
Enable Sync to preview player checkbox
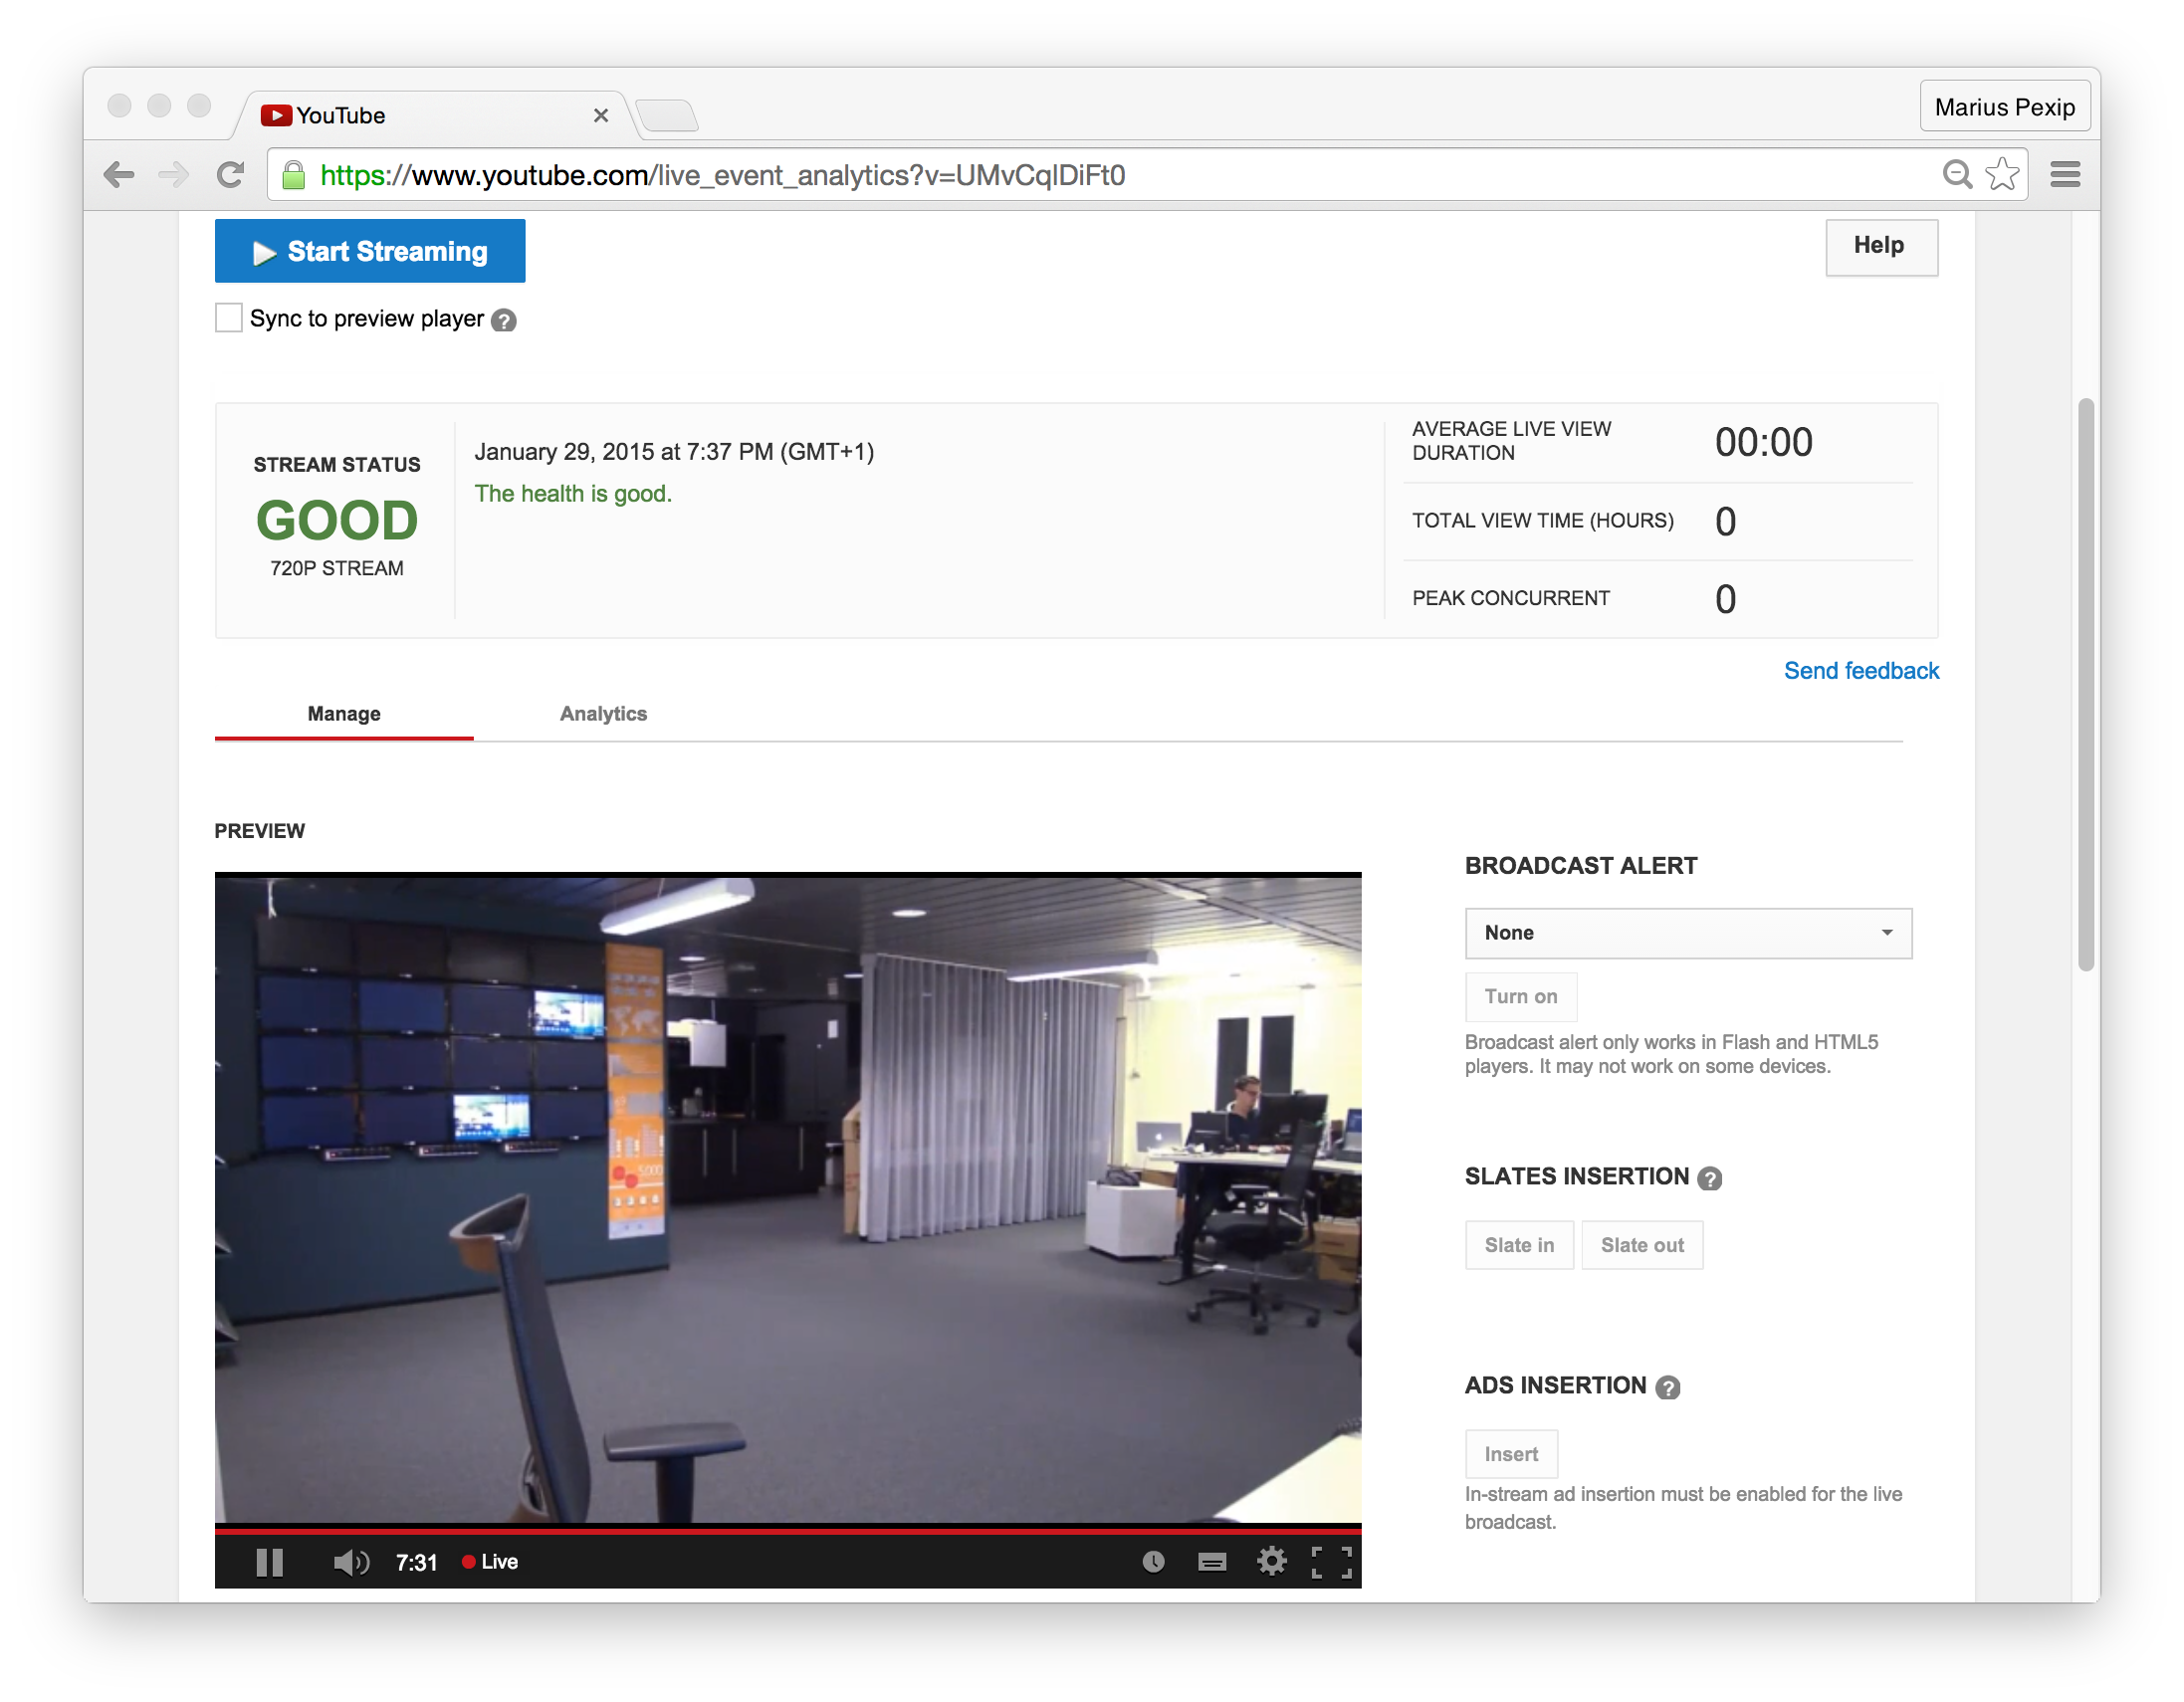pyautogui.click(x=229, y=318)
